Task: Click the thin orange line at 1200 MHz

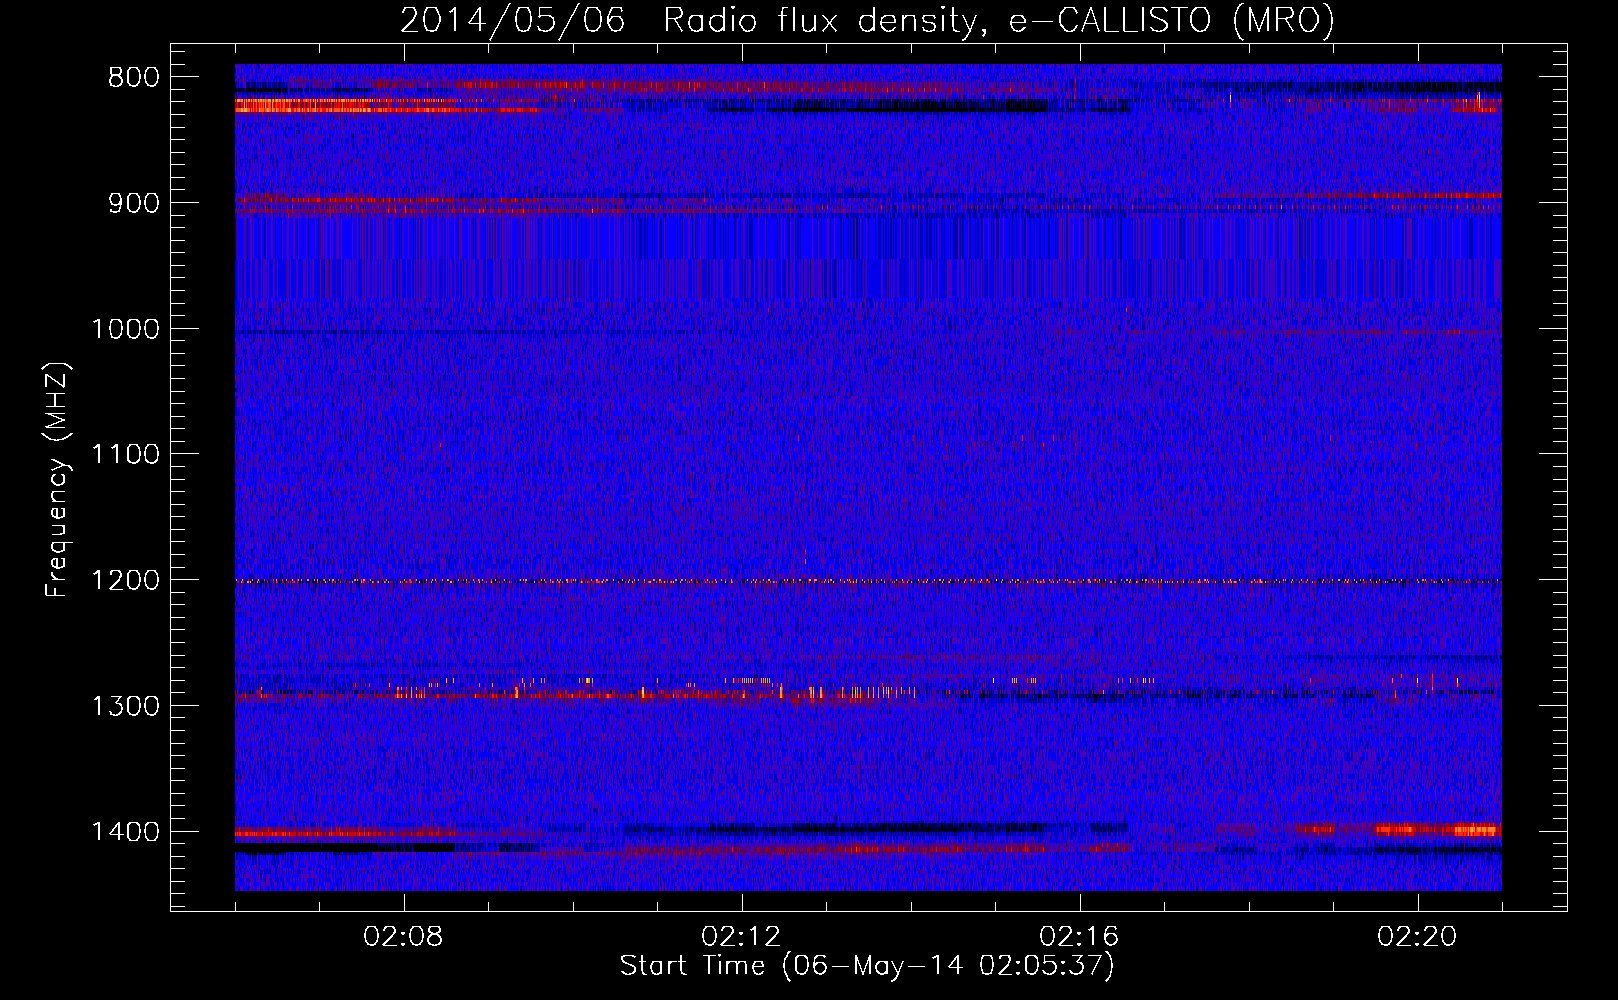Action: pyautogui.click(x=868, y=581)
